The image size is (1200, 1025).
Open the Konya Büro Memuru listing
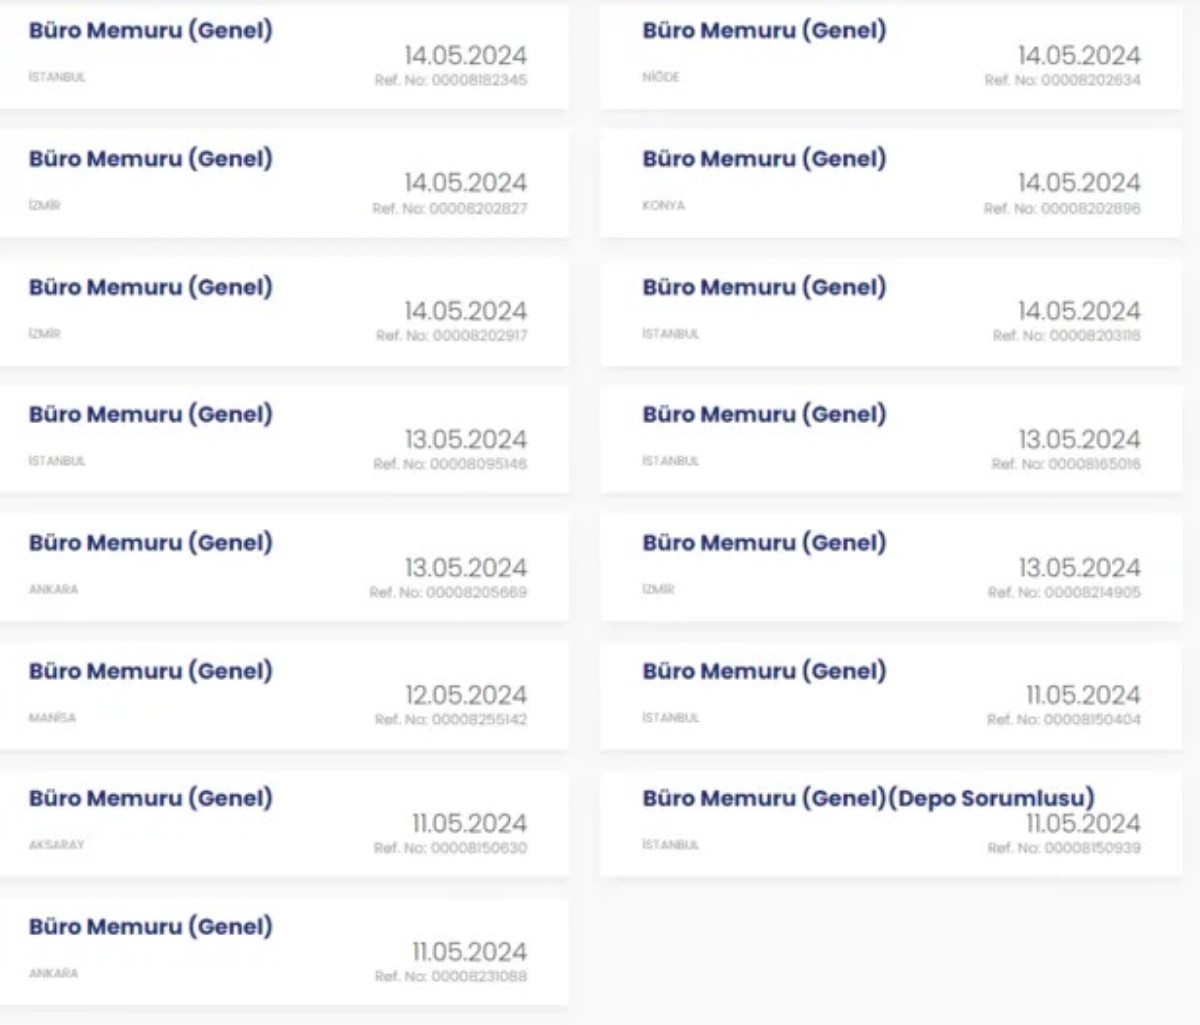click(x=890, y=183)
